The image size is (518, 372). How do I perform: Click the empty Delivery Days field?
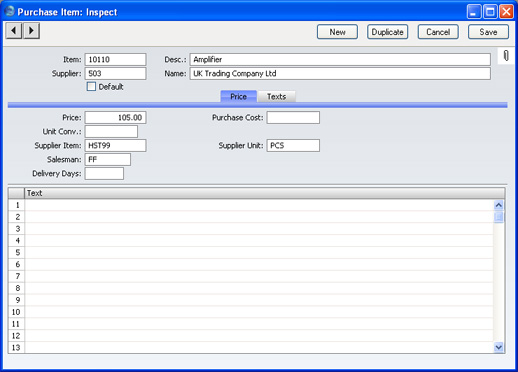[x=104, y=174]
